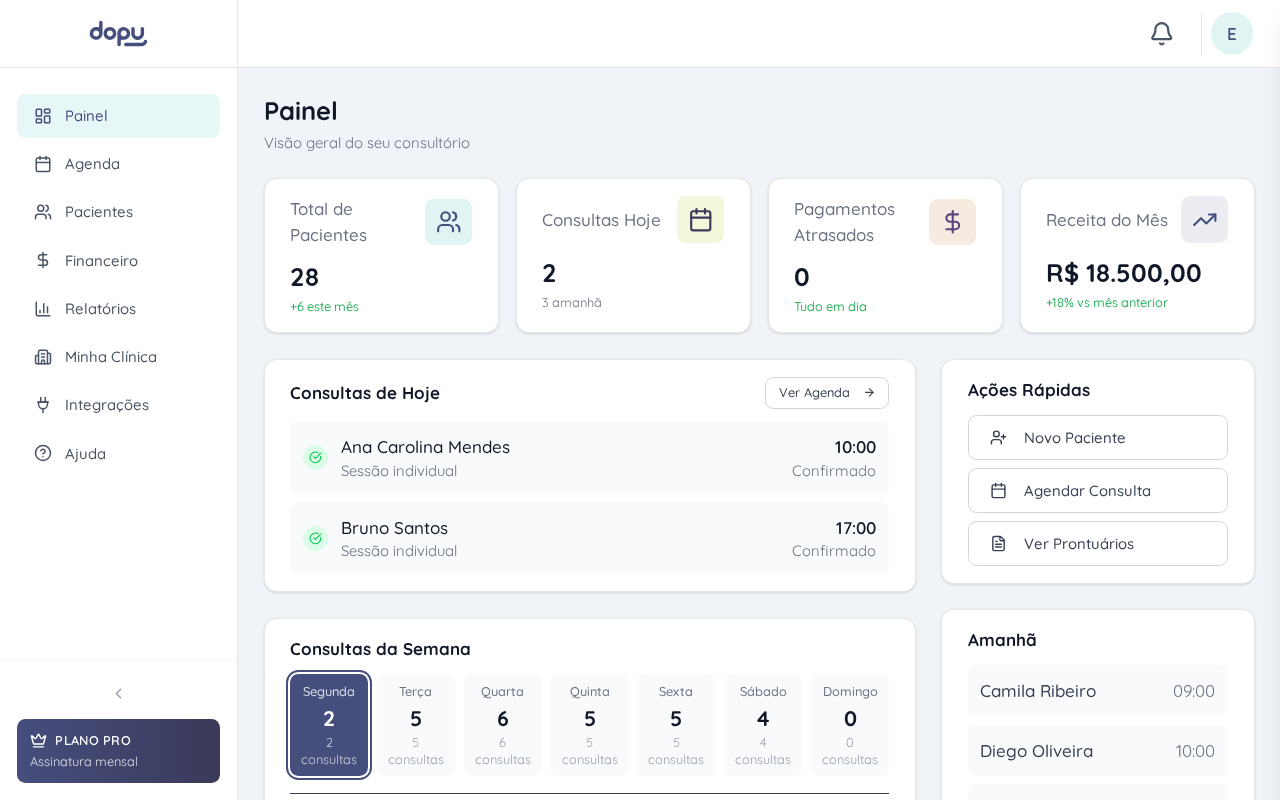The width and height of the screenshot is (1280, 800).
Task: Click the '3 amanhã' text
Action: (572, 303)
